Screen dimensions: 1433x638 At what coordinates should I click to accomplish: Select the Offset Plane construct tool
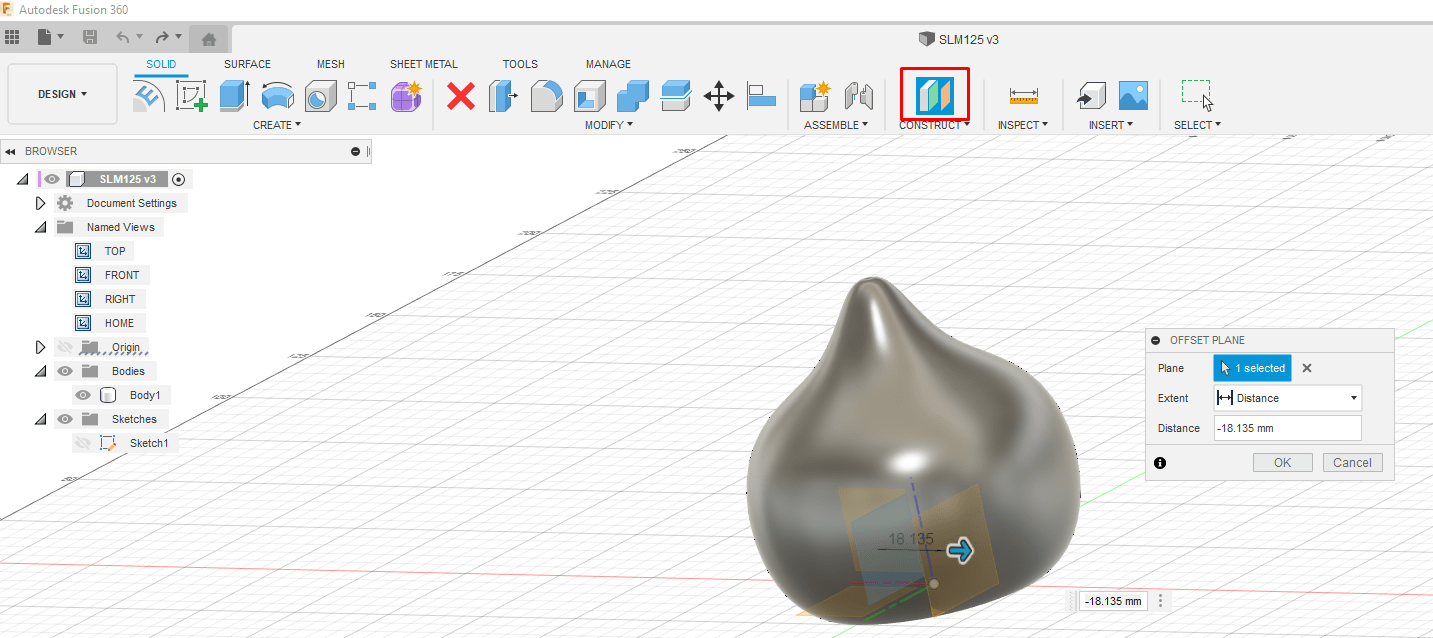coord(935,97)
